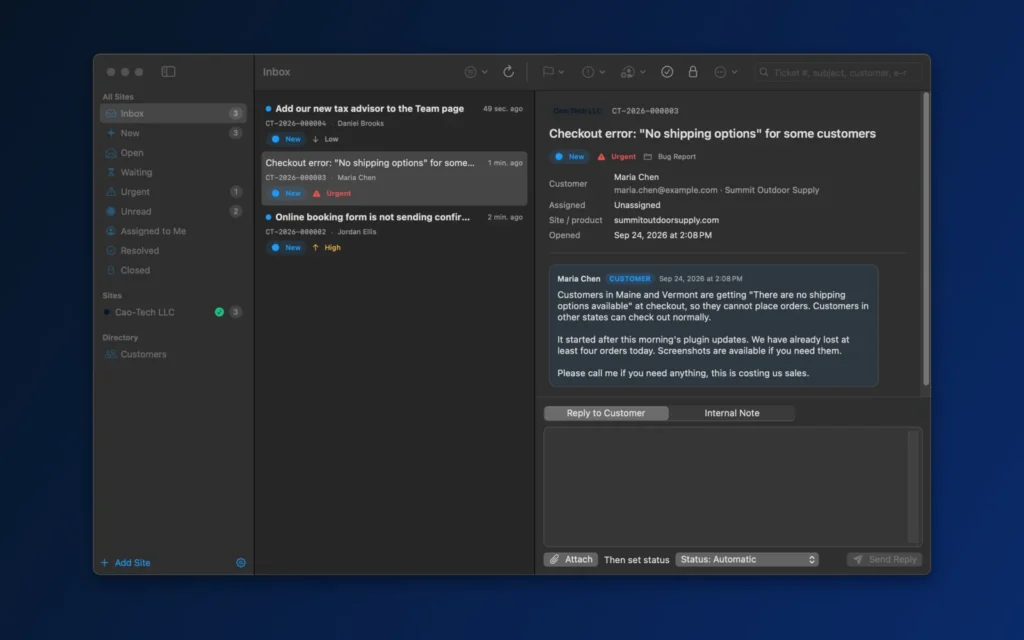This screenshot has height=640, width=1024.
Task: Open Assigned to Me filter
Action: 173,231
